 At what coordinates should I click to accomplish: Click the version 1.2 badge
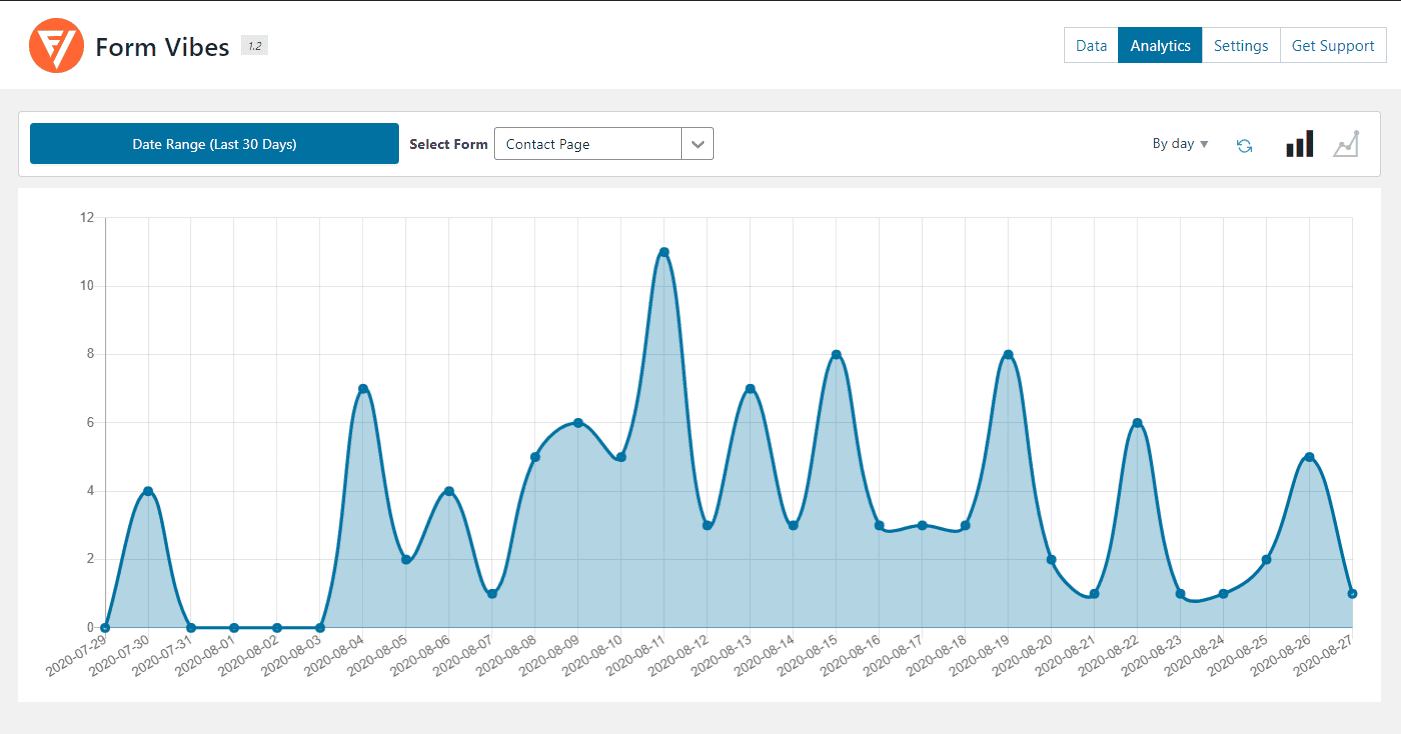point(254,46)
